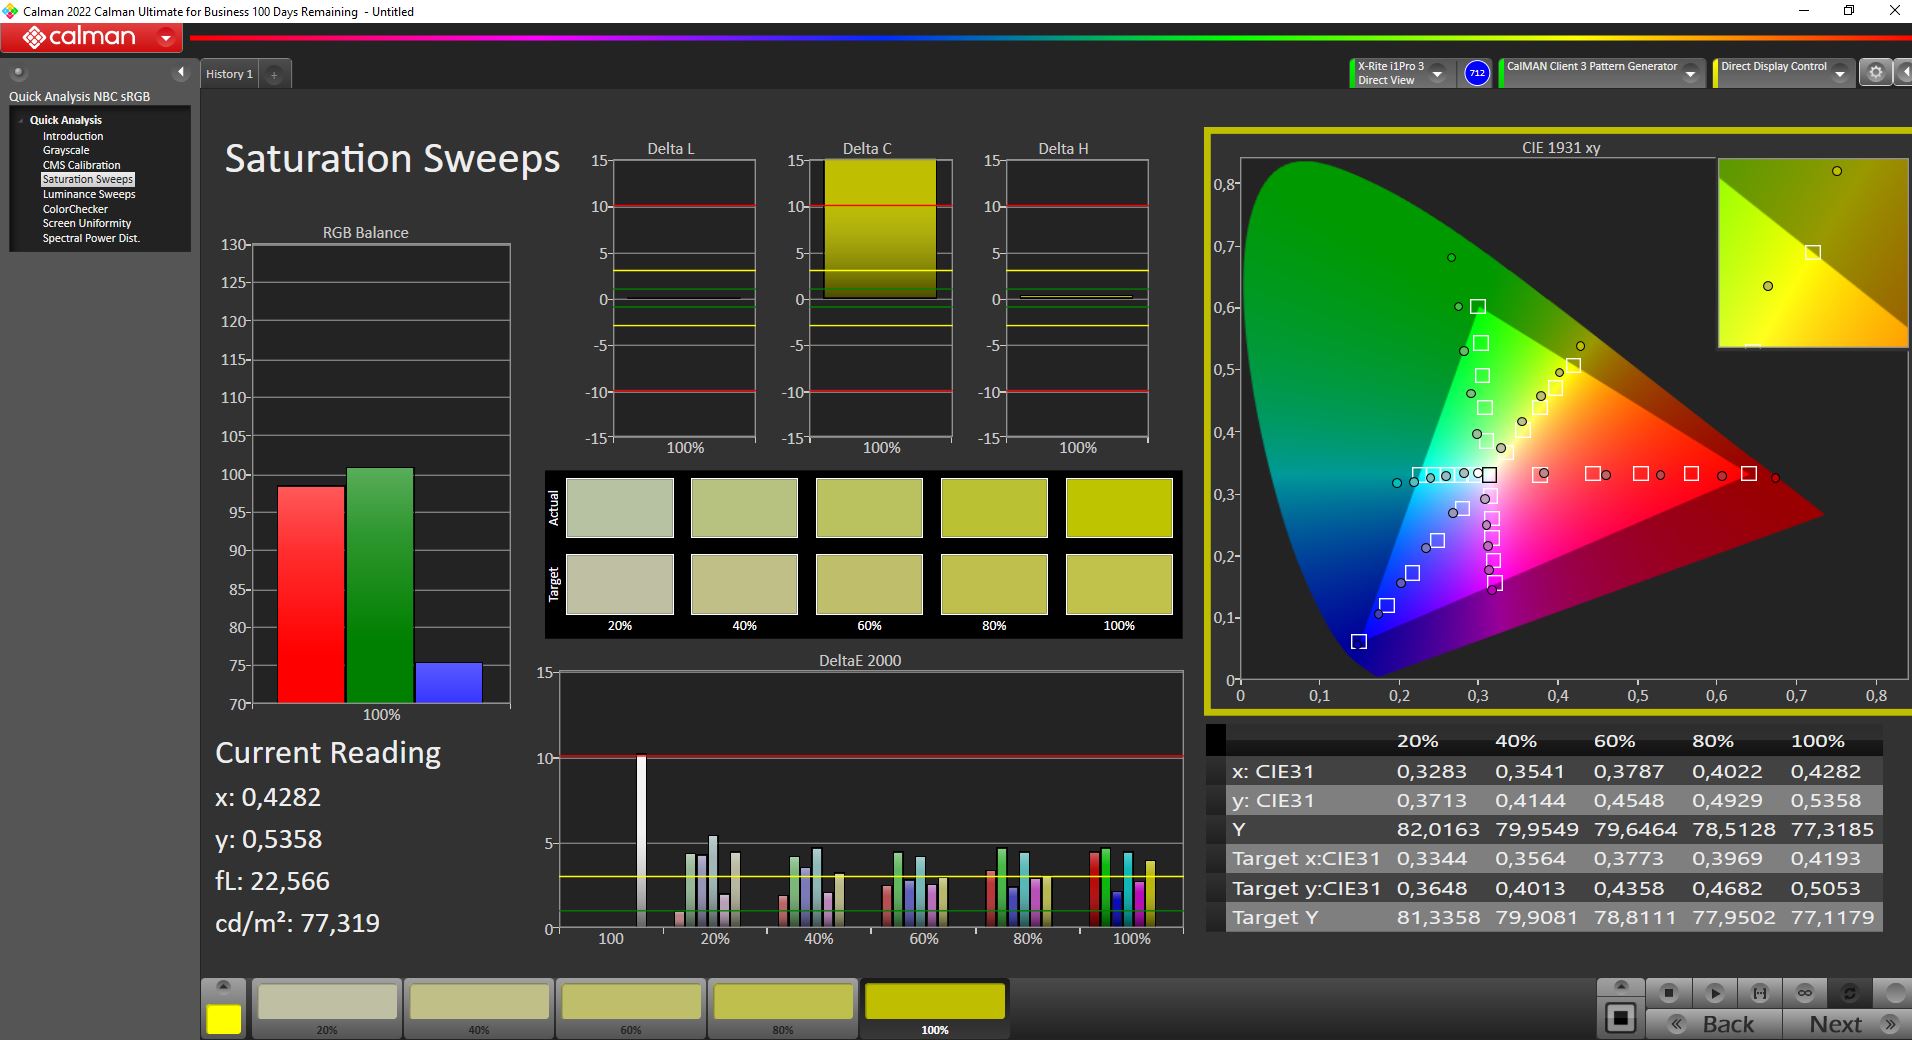Click the Next button
This screenshot has width=1912, height=1040.
coord(1844,1024)
